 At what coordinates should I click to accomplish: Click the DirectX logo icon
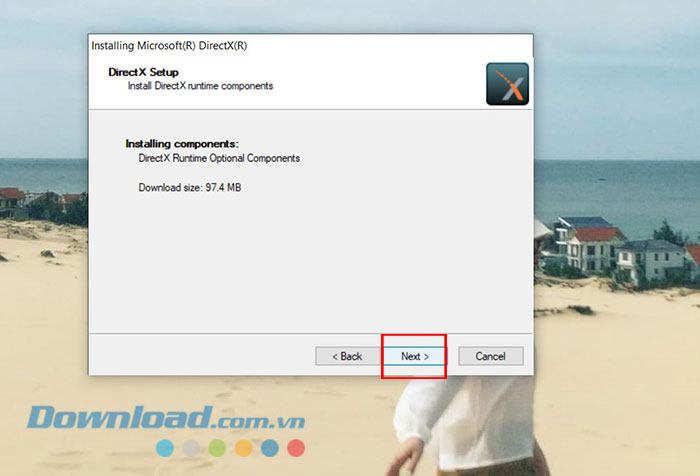(x=508, y=84)
